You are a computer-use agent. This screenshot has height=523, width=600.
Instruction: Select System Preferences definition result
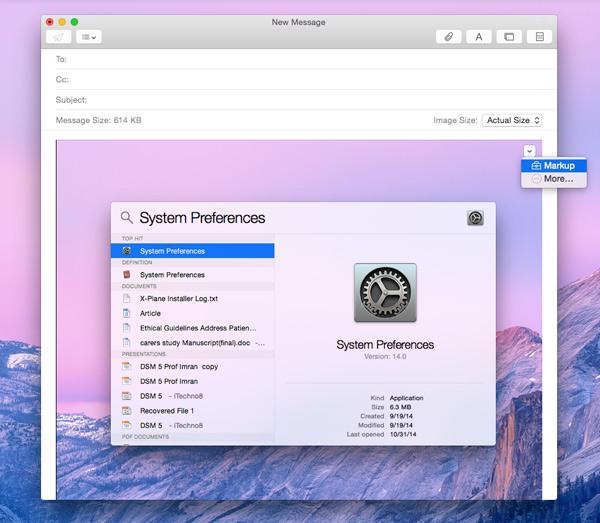pyautogui.click(x=192, y=275)
